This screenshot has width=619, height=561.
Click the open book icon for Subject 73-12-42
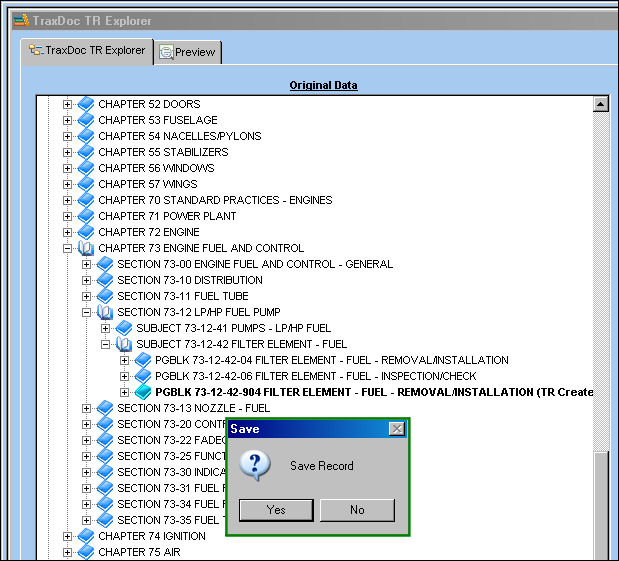click(x=124, y=344)
